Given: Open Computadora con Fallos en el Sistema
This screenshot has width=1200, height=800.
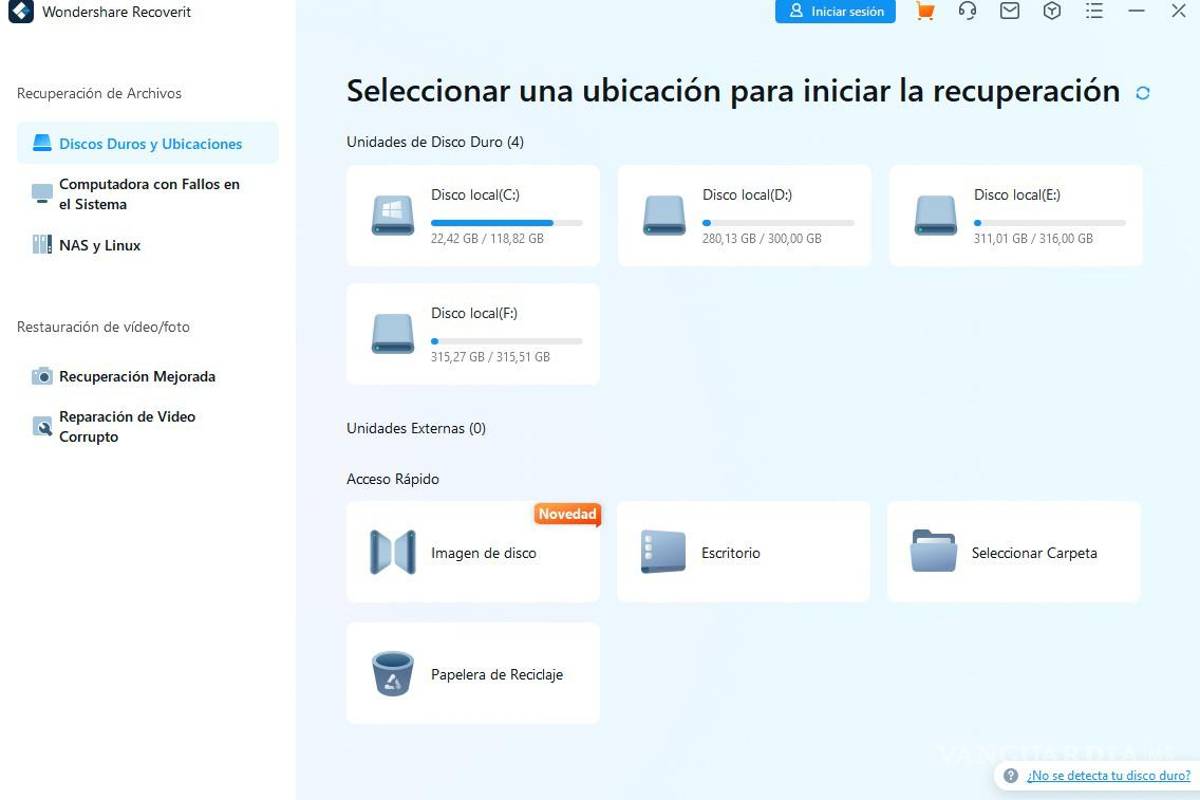Looking at the screenshot, I should click(x=149, y=194).
